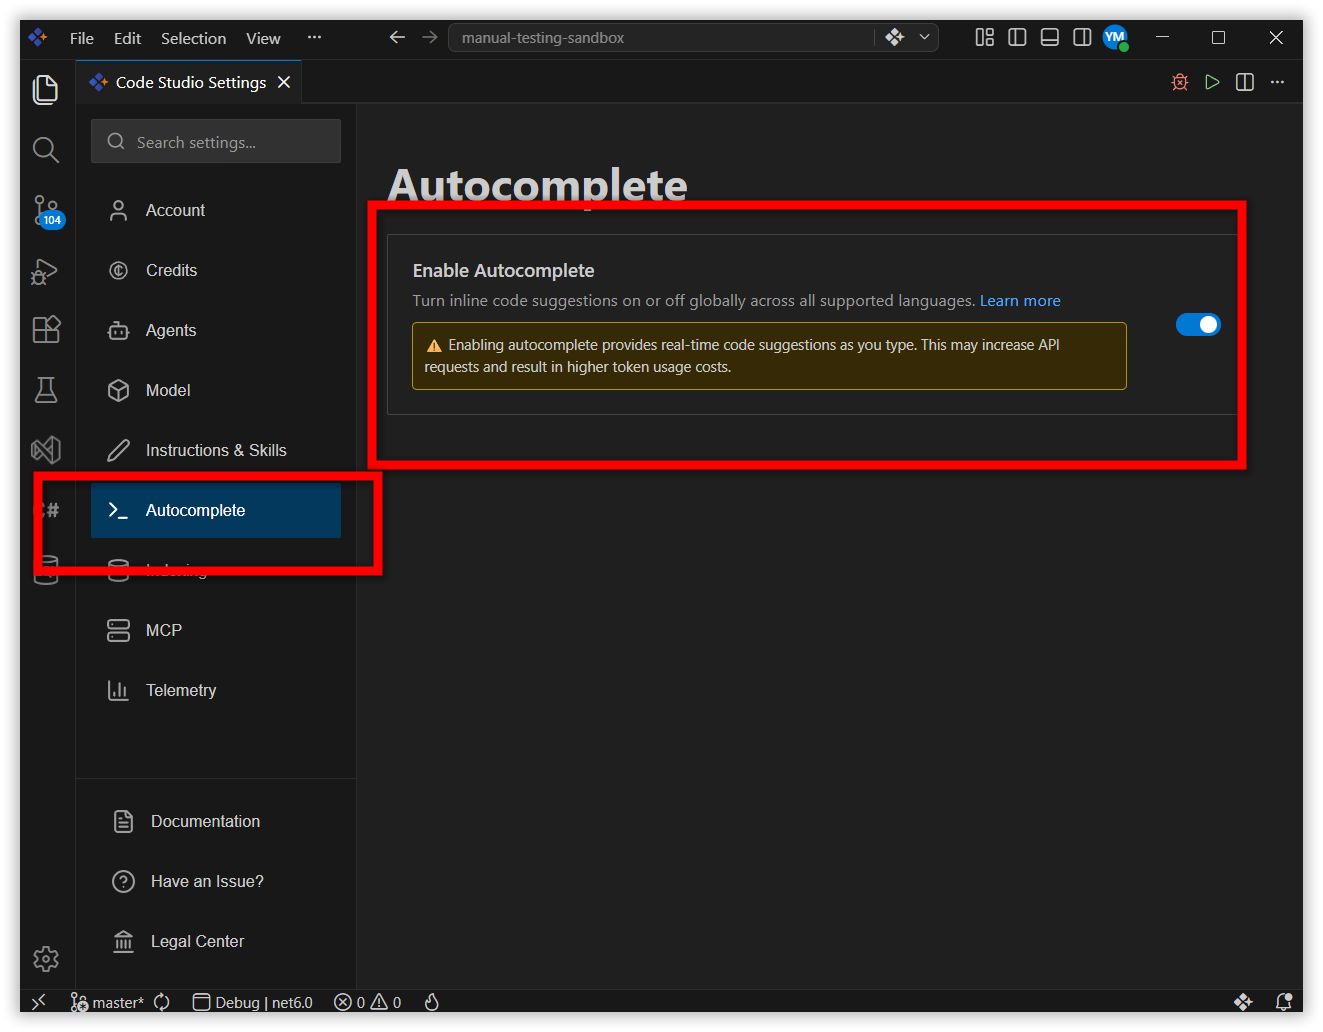Open the Customize Layout icon

(x=985, y=37)
